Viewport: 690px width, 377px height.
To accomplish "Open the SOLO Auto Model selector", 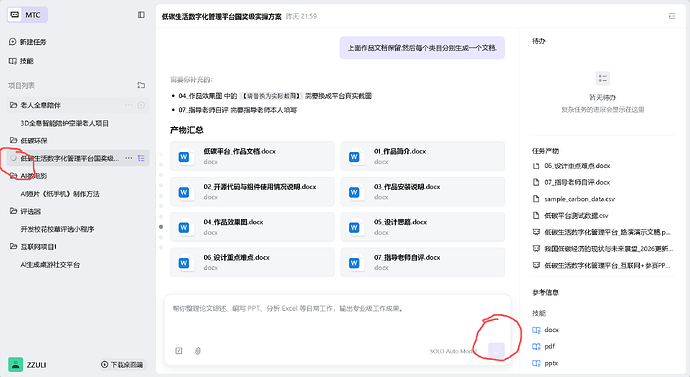I will pos(453,351).
